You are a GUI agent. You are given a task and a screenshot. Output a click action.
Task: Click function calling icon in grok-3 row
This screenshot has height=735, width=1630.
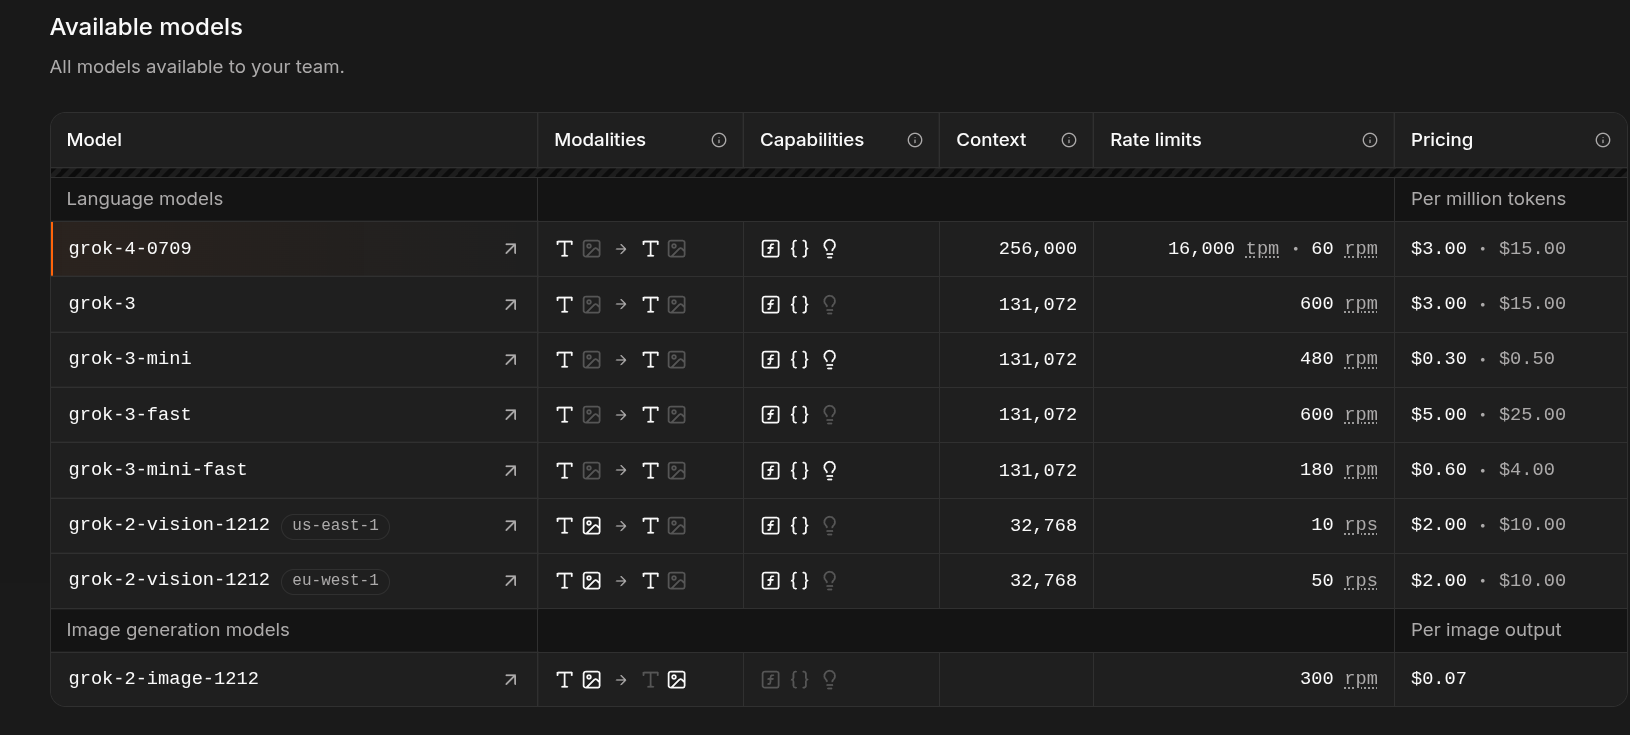[770, 304]
